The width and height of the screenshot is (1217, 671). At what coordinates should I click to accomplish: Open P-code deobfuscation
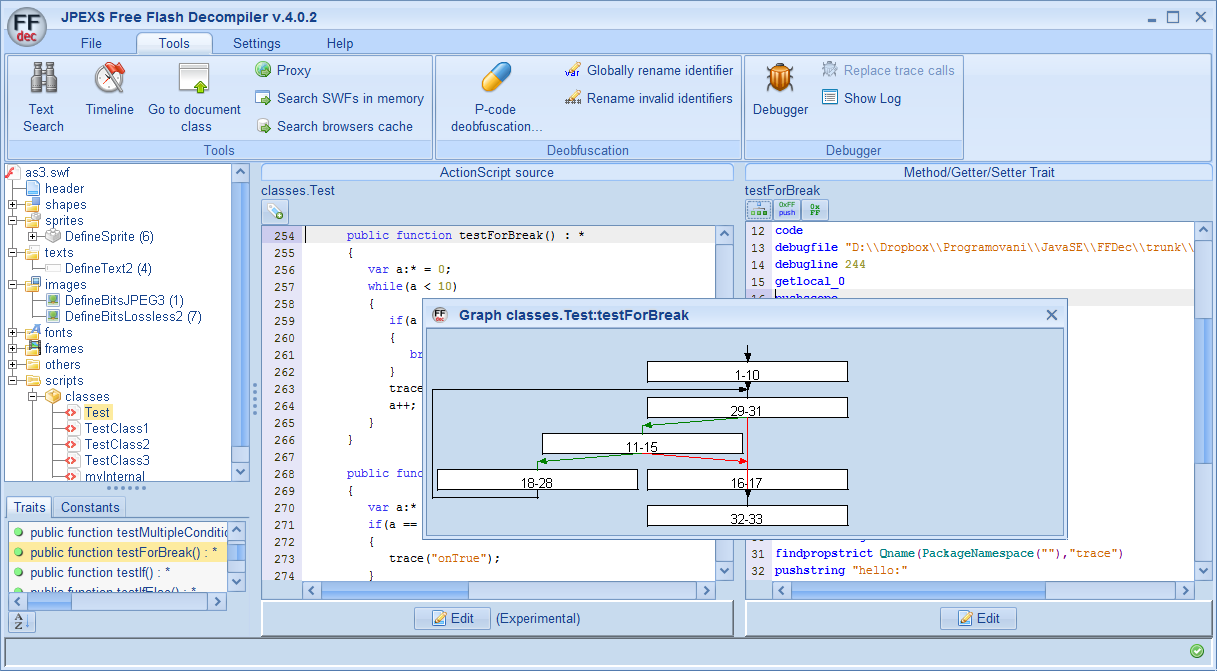[496, 97]
